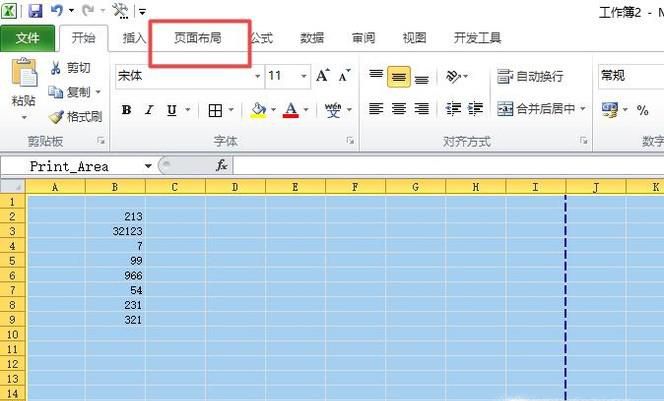
Task: Toggle 自动换行 wrap text
Action: coord(530,76)
